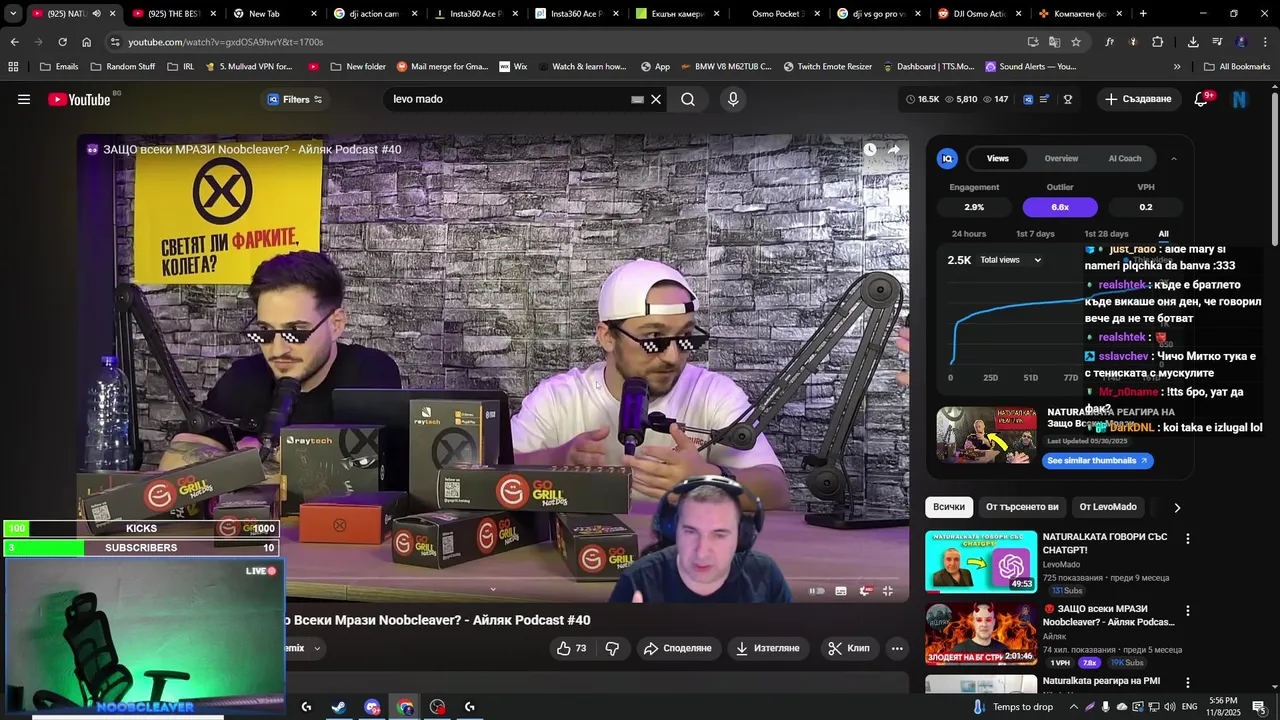Expand the Remix dropdown arrow

point(317,648)
